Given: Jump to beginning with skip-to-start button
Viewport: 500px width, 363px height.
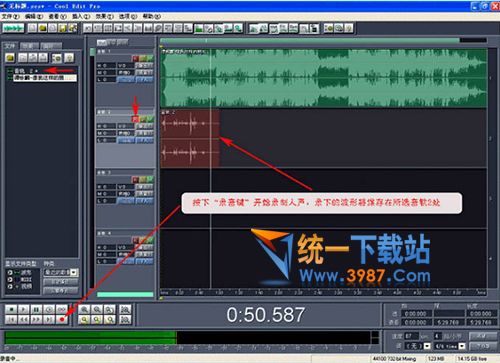Looking at the screenshot, I should [x=11, y=319].
